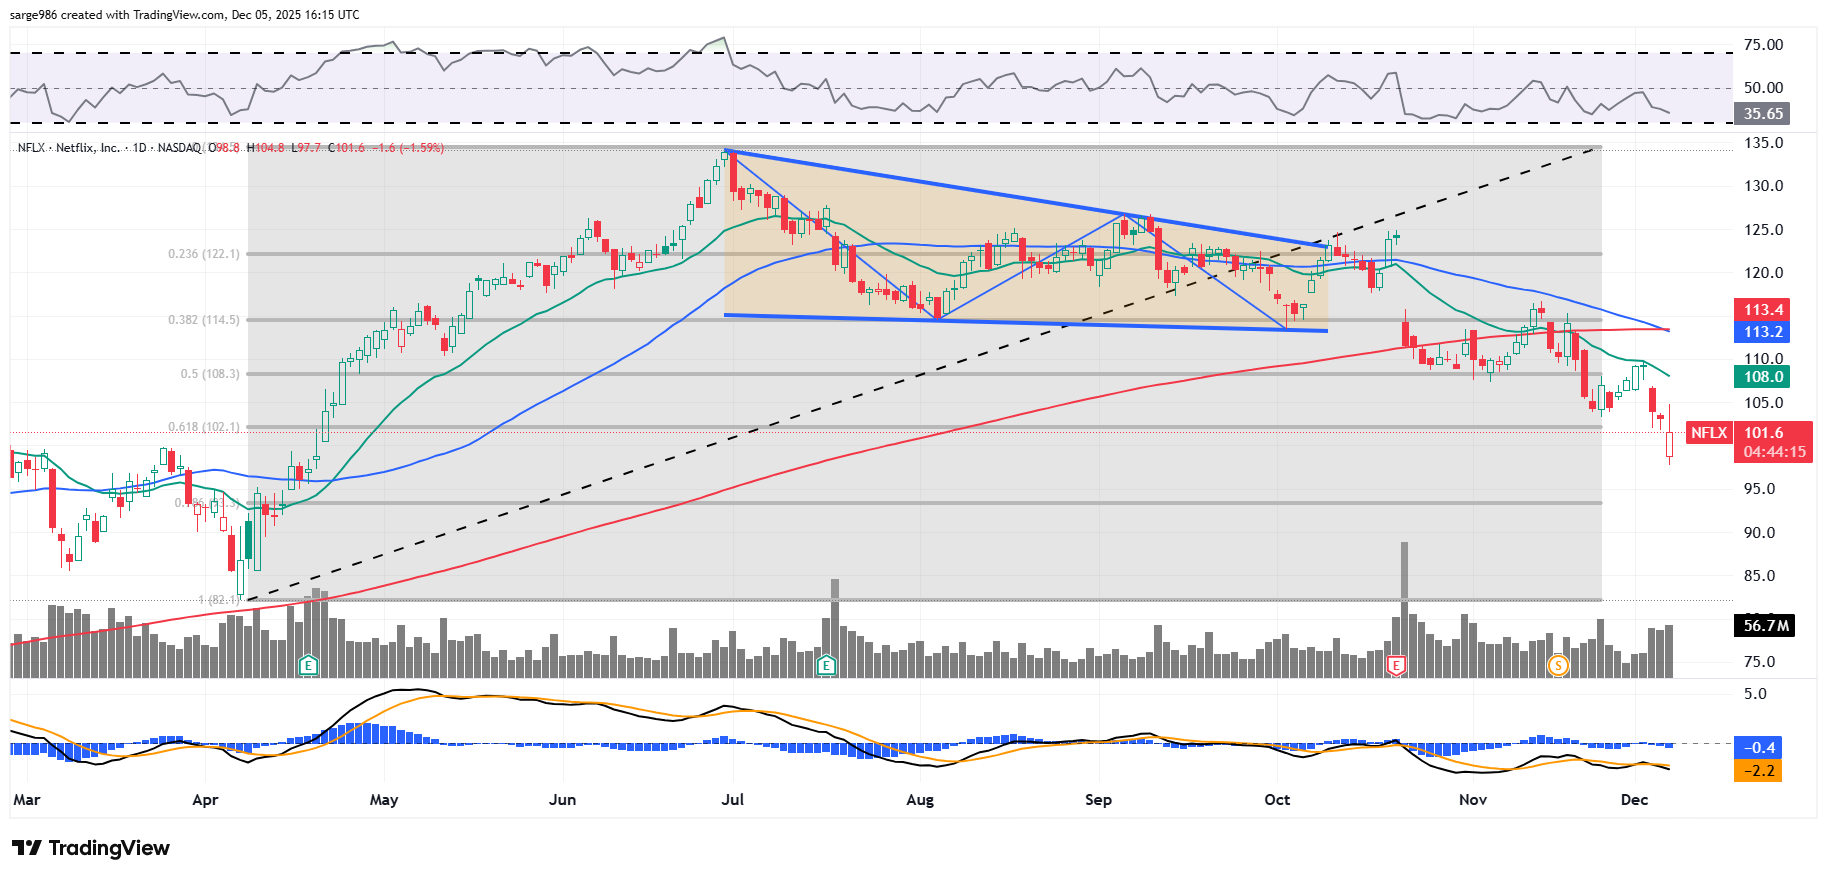This screenshot has height=878, width=1827.
Task: Click the 0.5 (108.3) Fibonacci level label
Action: pyautogui.click(x=210, y=374)
